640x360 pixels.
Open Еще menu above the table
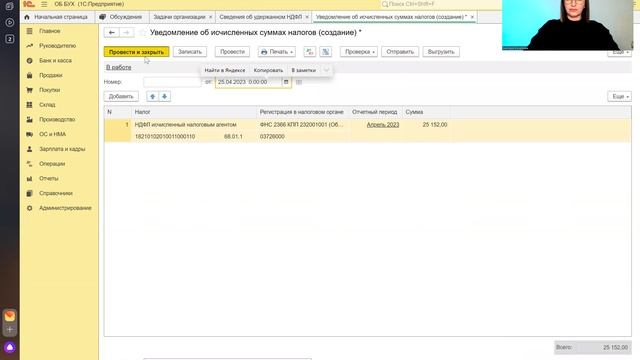click(x=620, y=96)
